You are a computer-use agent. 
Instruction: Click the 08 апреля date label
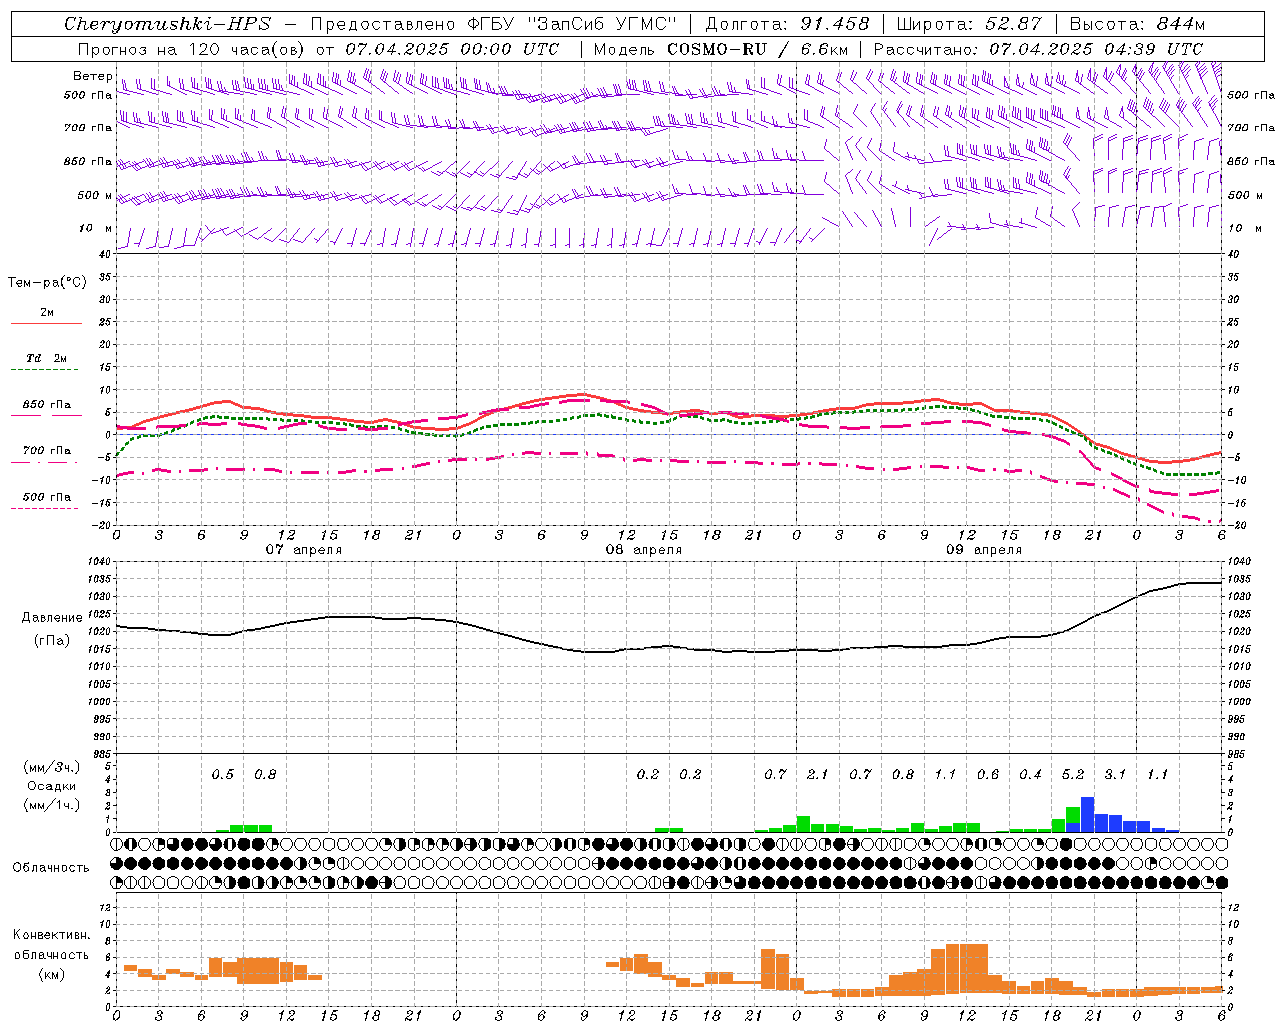tap(643, 550)
